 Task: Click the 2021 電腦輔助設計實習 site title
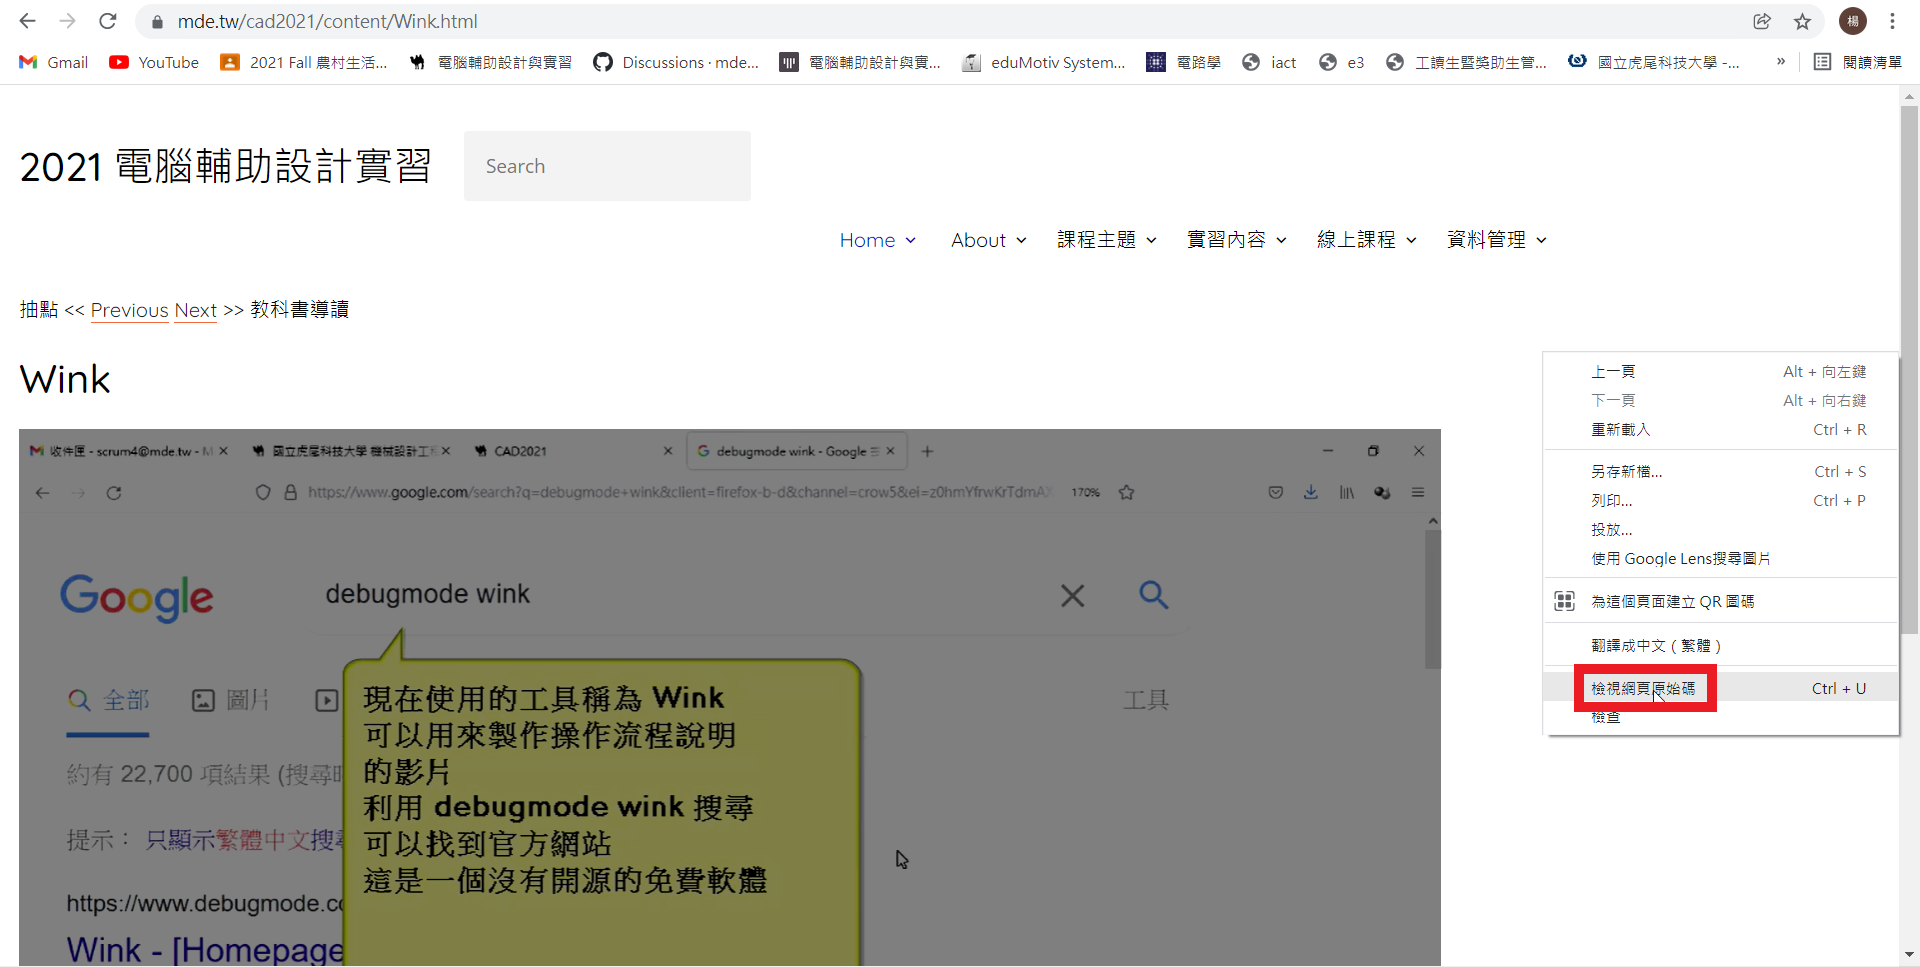point(226,166)
